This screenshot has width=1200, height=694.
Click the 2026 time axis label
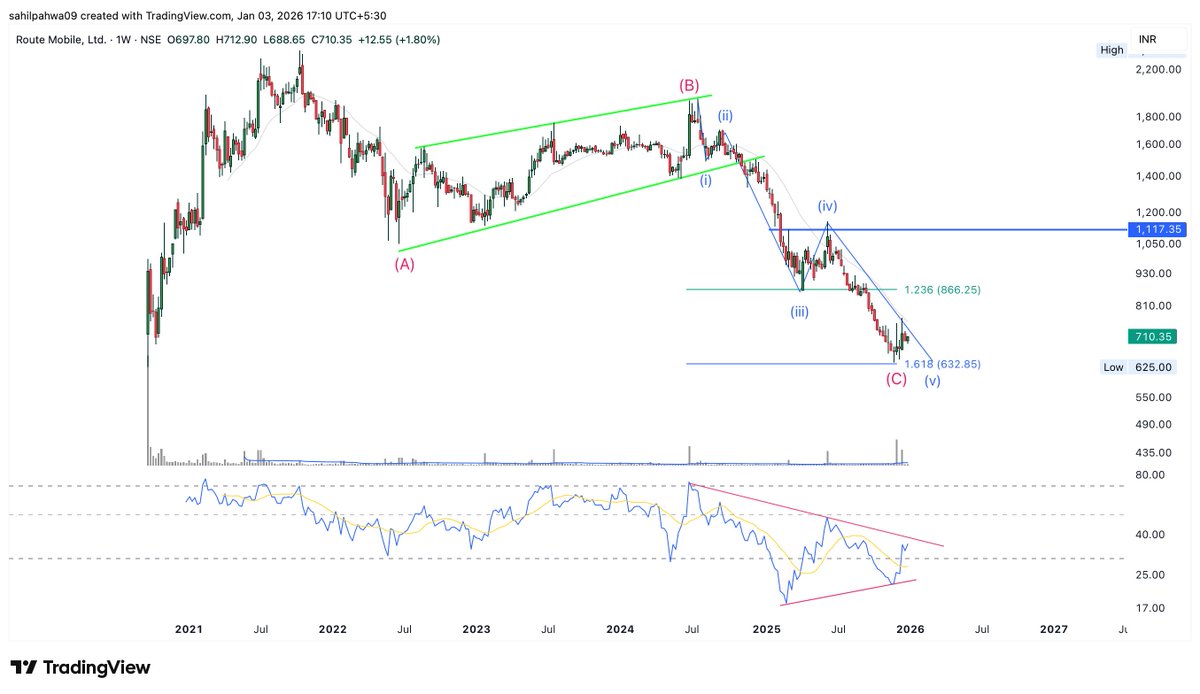click(910, 629)
